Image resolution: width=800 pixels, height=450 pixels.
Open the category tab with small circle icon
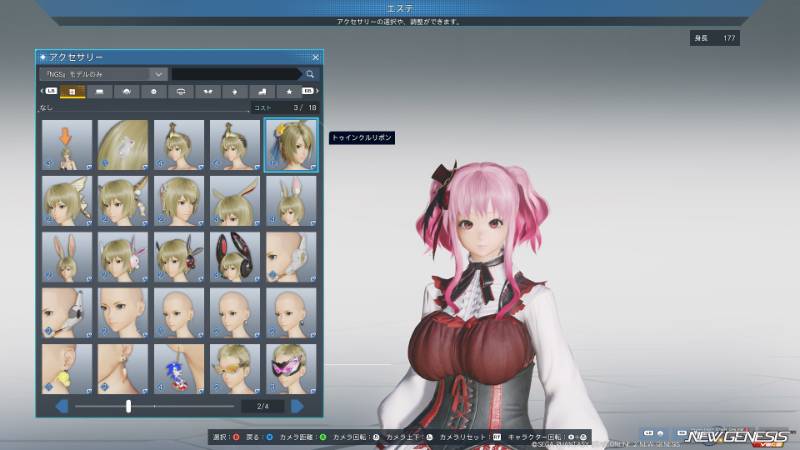(x=154, y=91)
